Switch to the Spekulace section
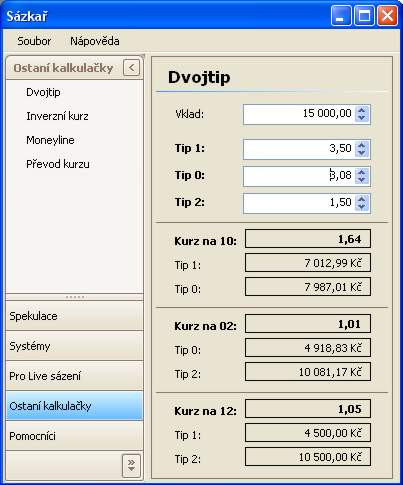 point(74,316)
